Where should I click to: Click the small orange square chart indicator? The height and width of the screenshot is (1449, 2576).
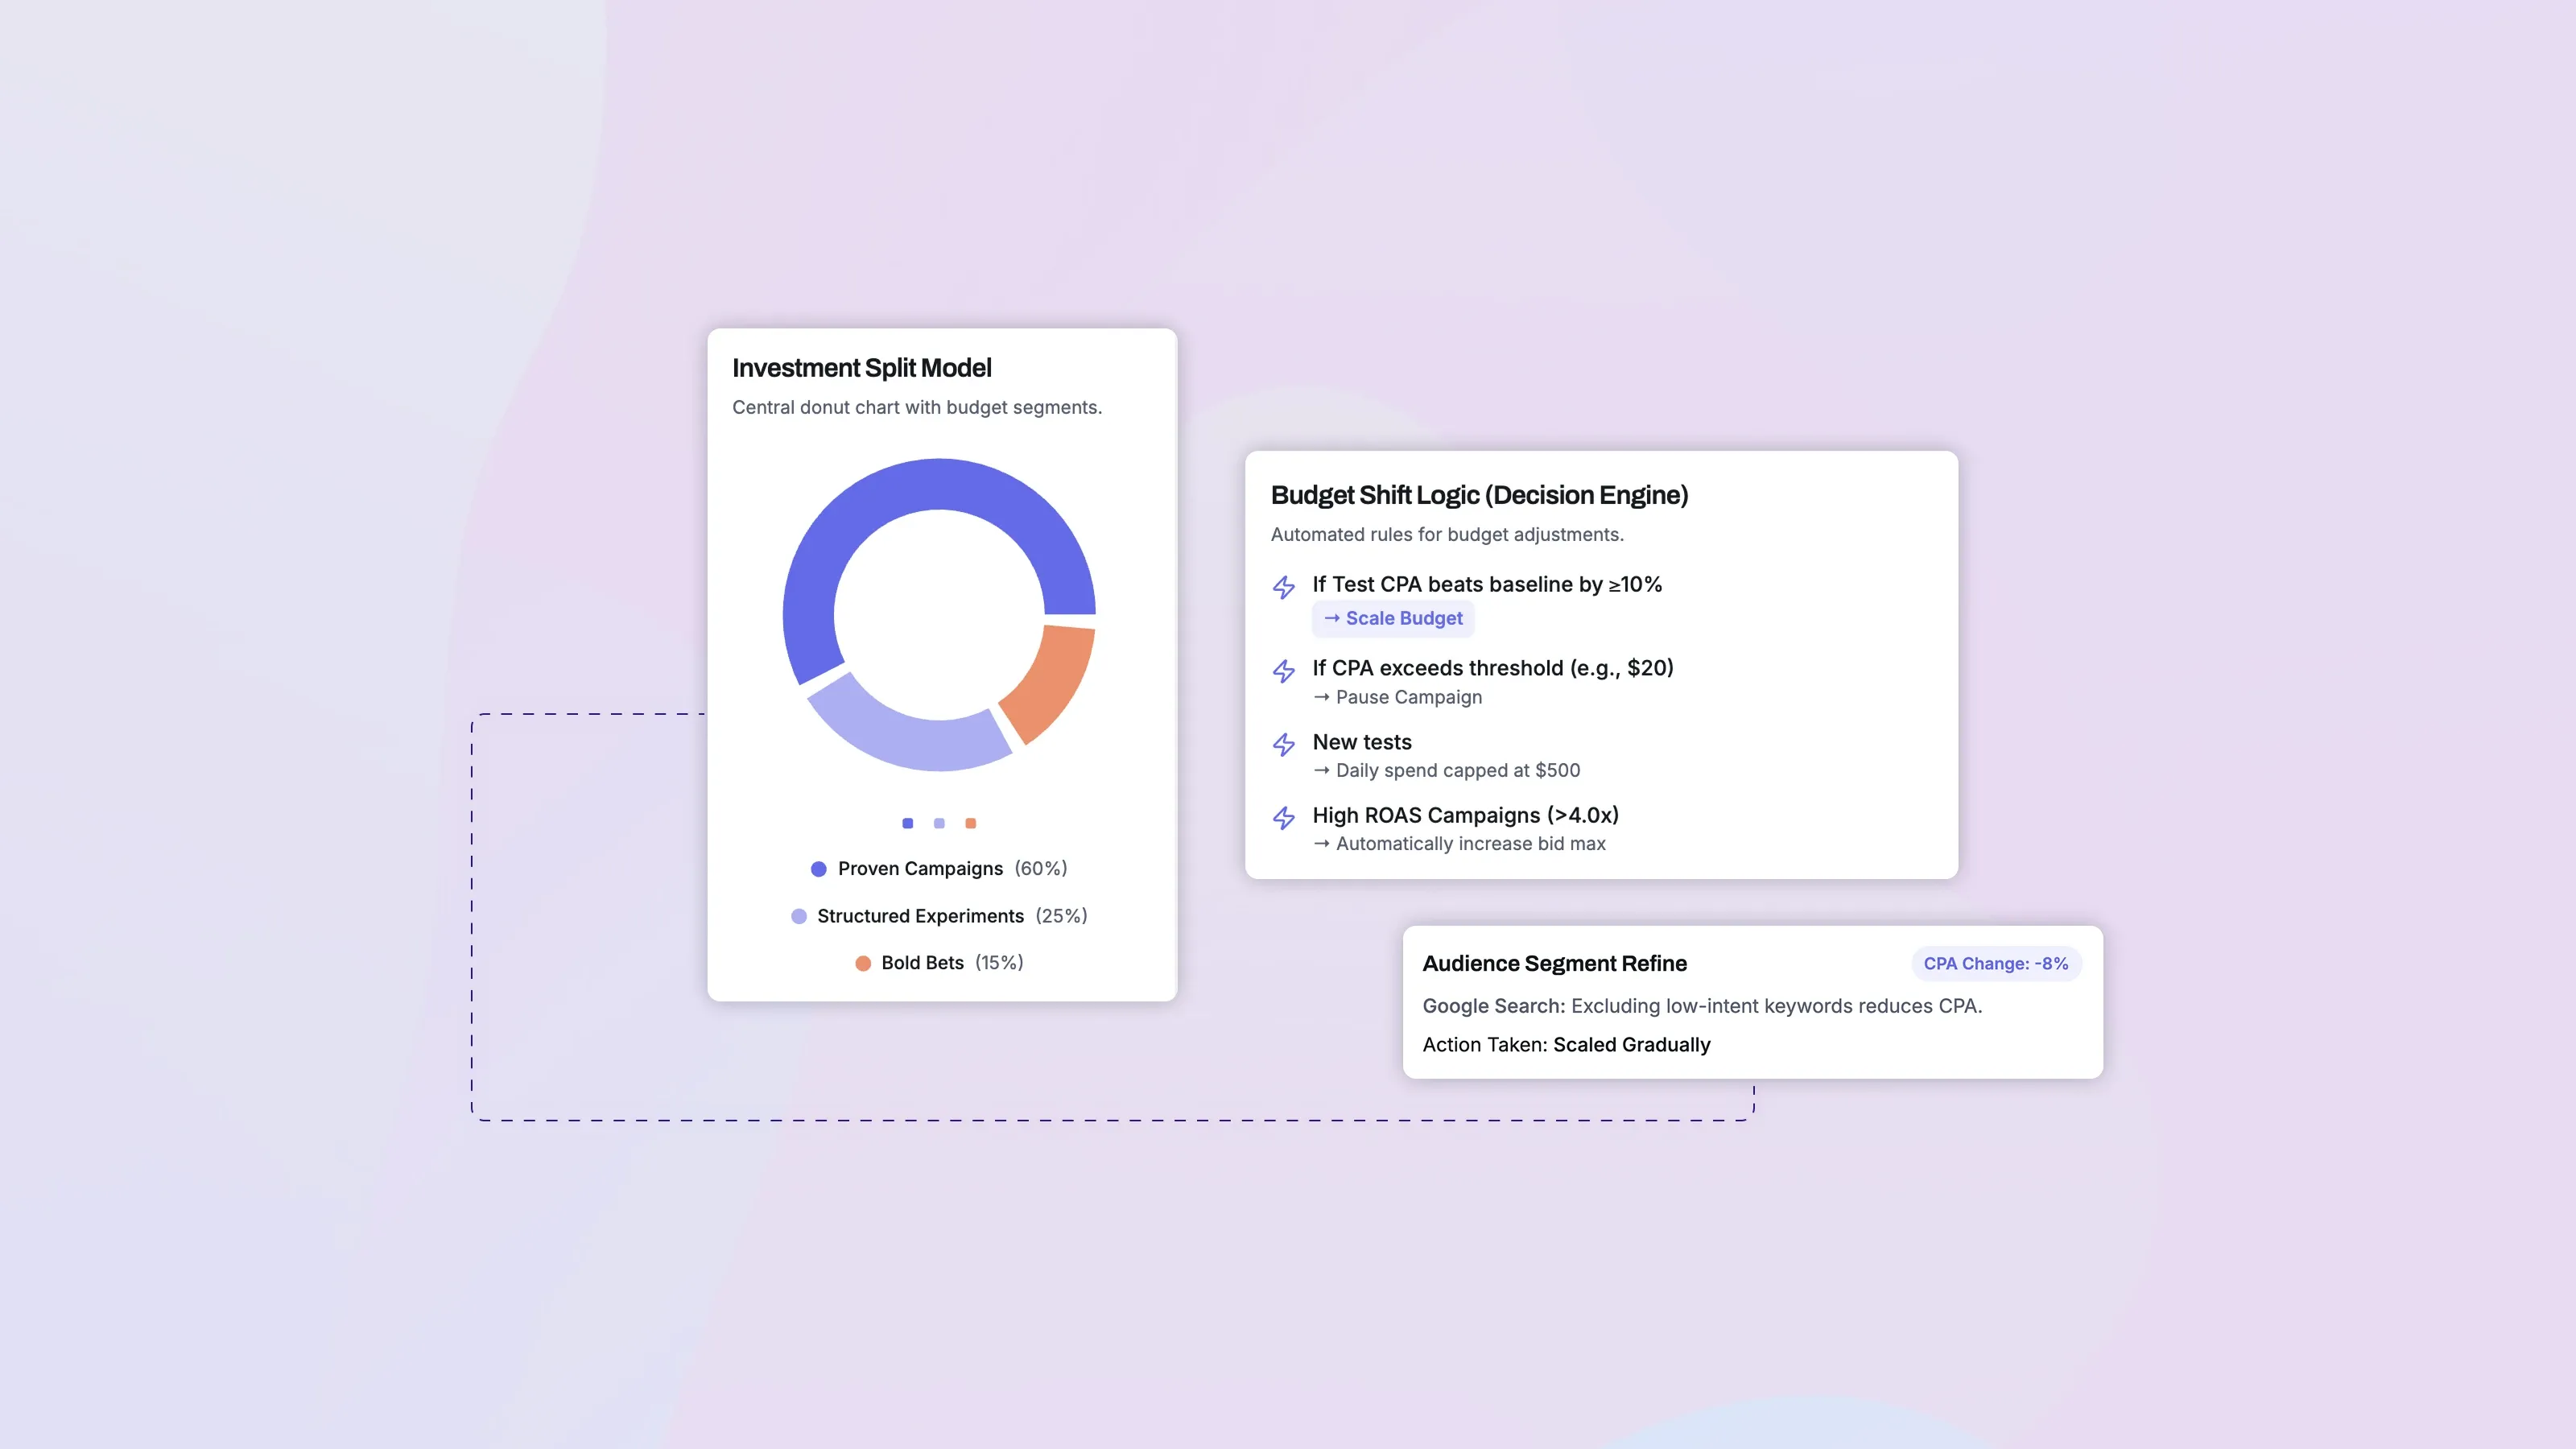pyautogui.click(x=970, y=823)
